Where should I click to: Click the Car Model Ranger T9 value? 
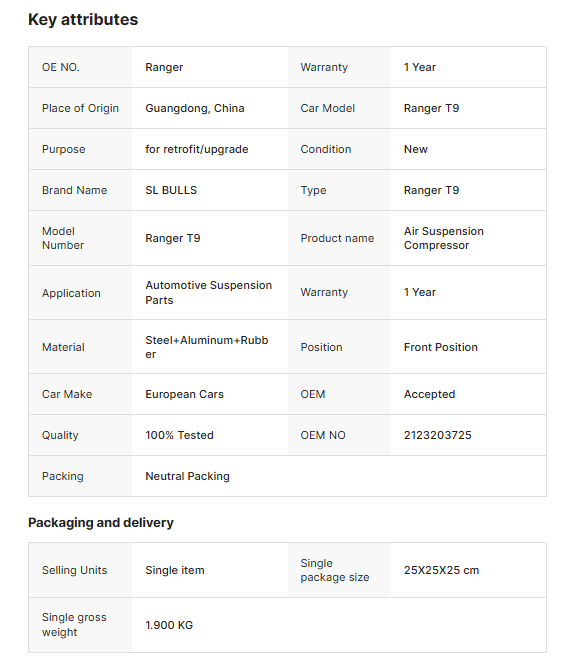[x=431, y=108]
